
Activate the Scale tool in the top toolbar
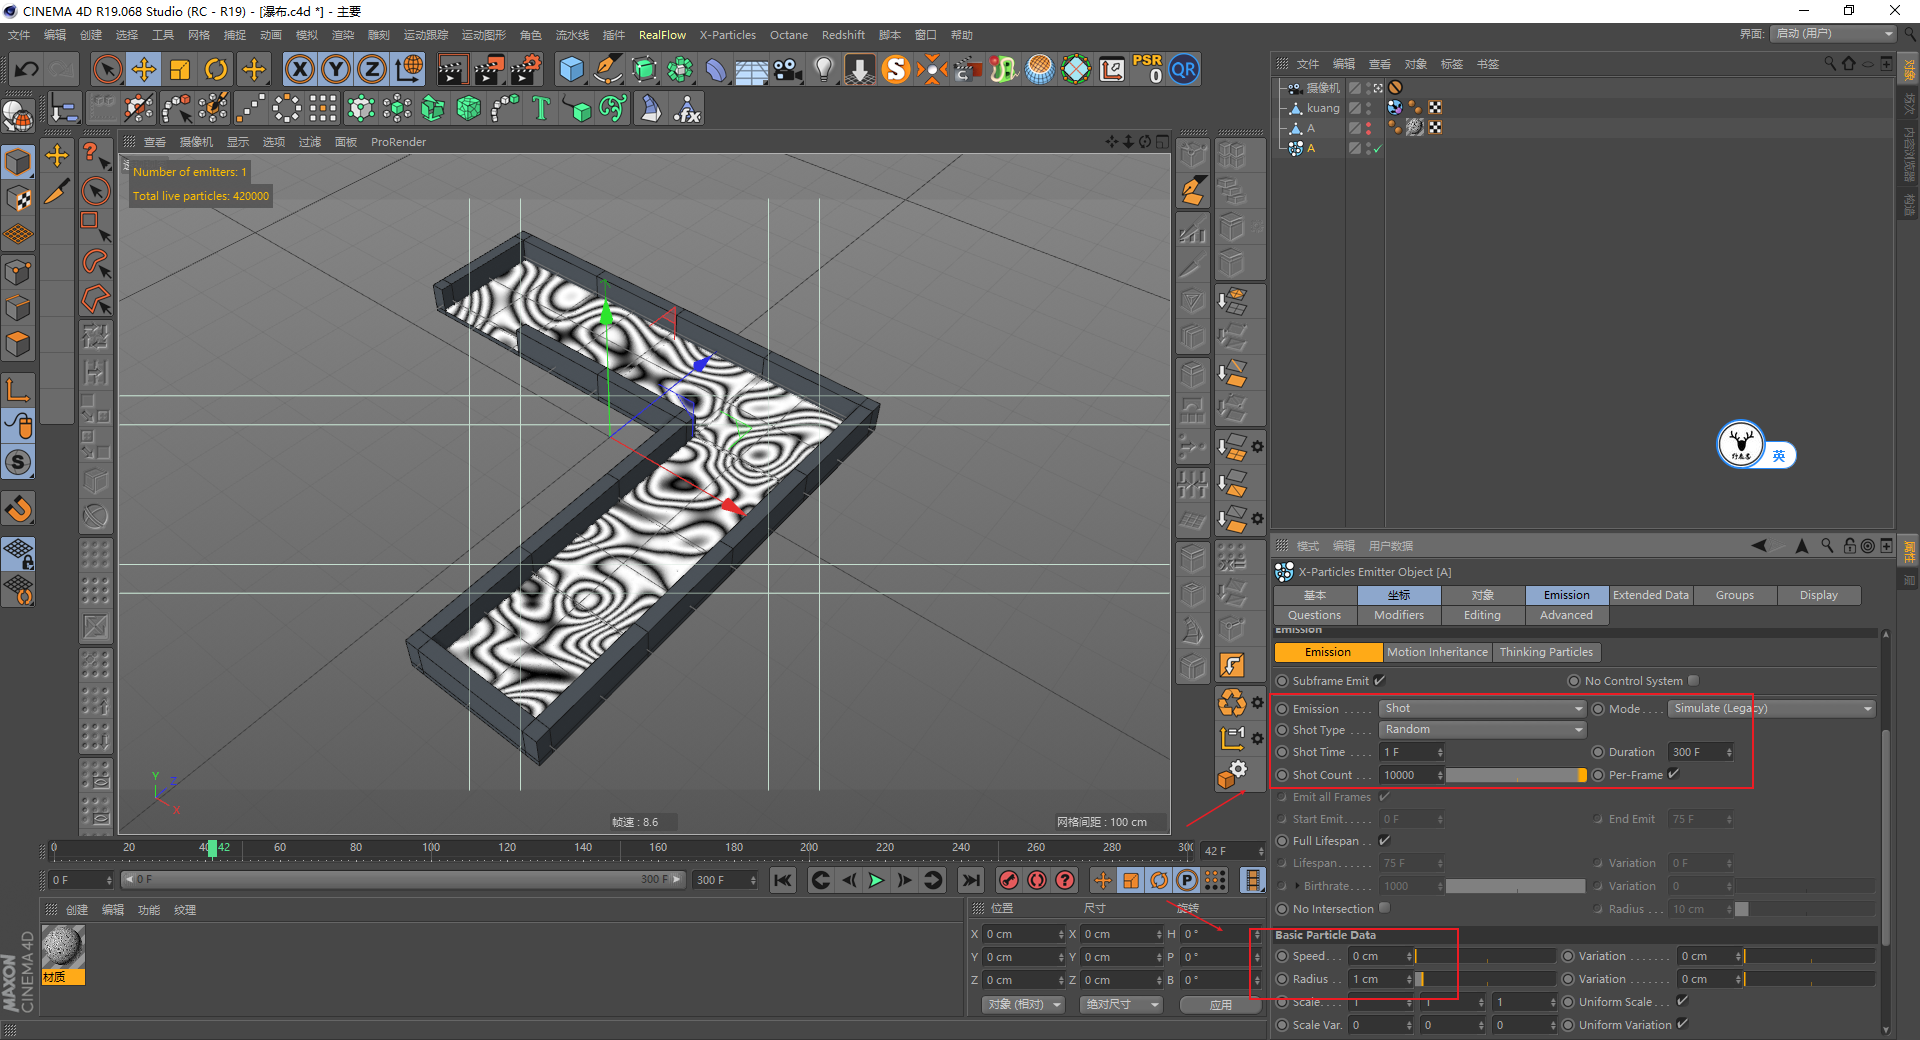180,69
